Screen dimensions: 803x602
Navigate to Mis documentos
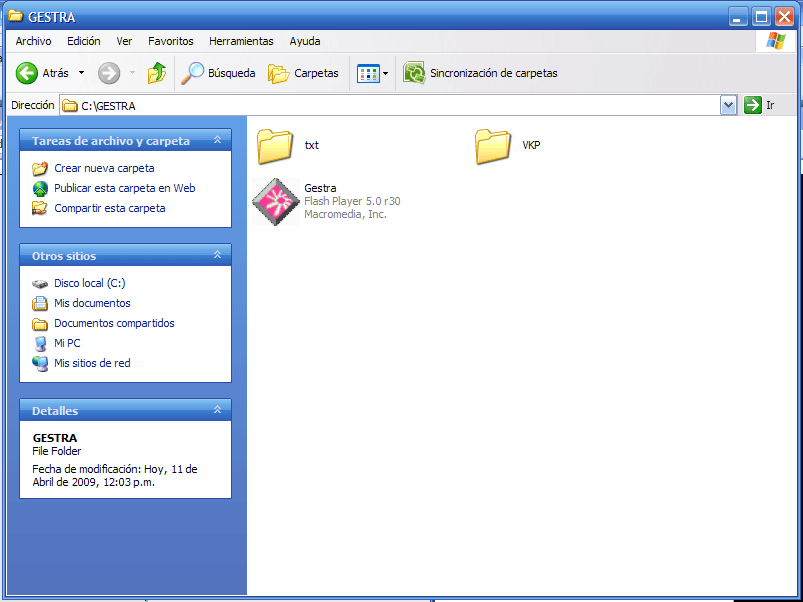pos(92,303)
